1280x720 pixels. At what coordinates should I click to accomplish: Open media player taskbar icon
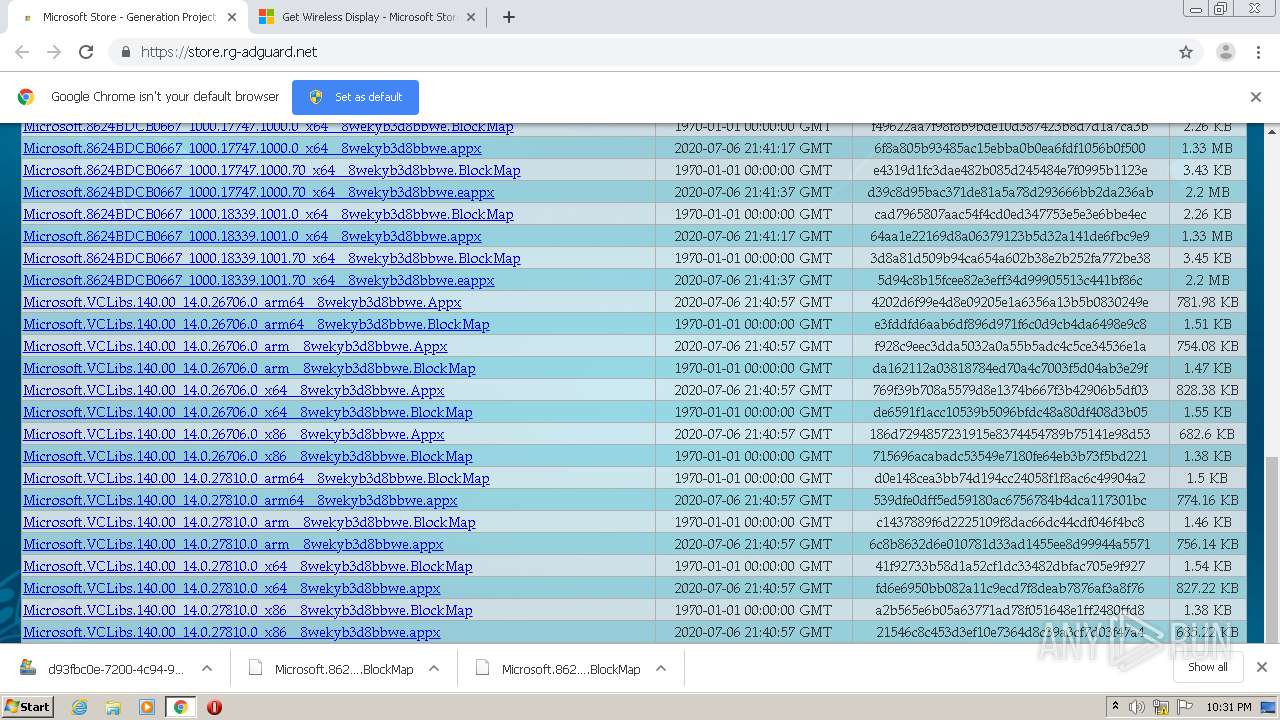(147, 707)
